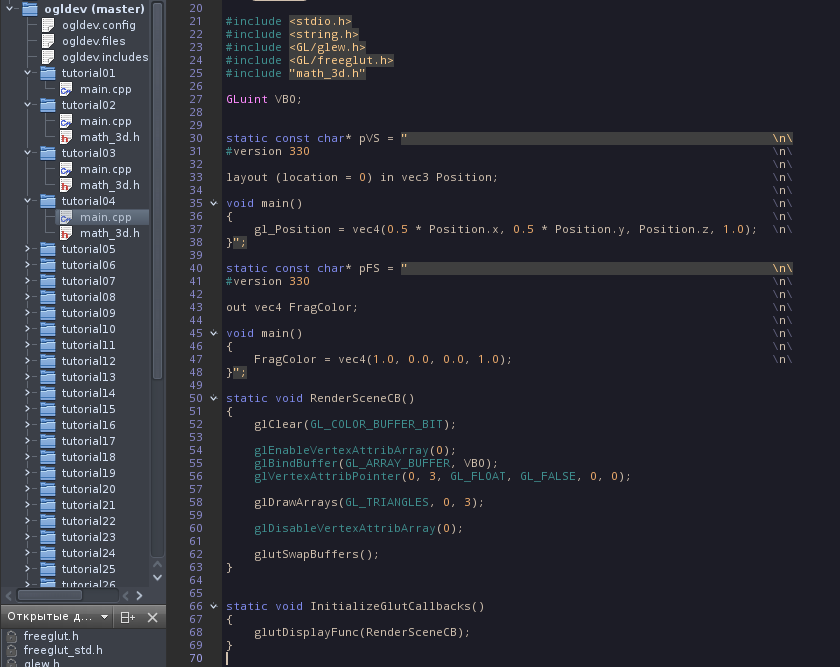Open freeglut.h from open documents list
This screenshot has height=667, width=840.
51,636
